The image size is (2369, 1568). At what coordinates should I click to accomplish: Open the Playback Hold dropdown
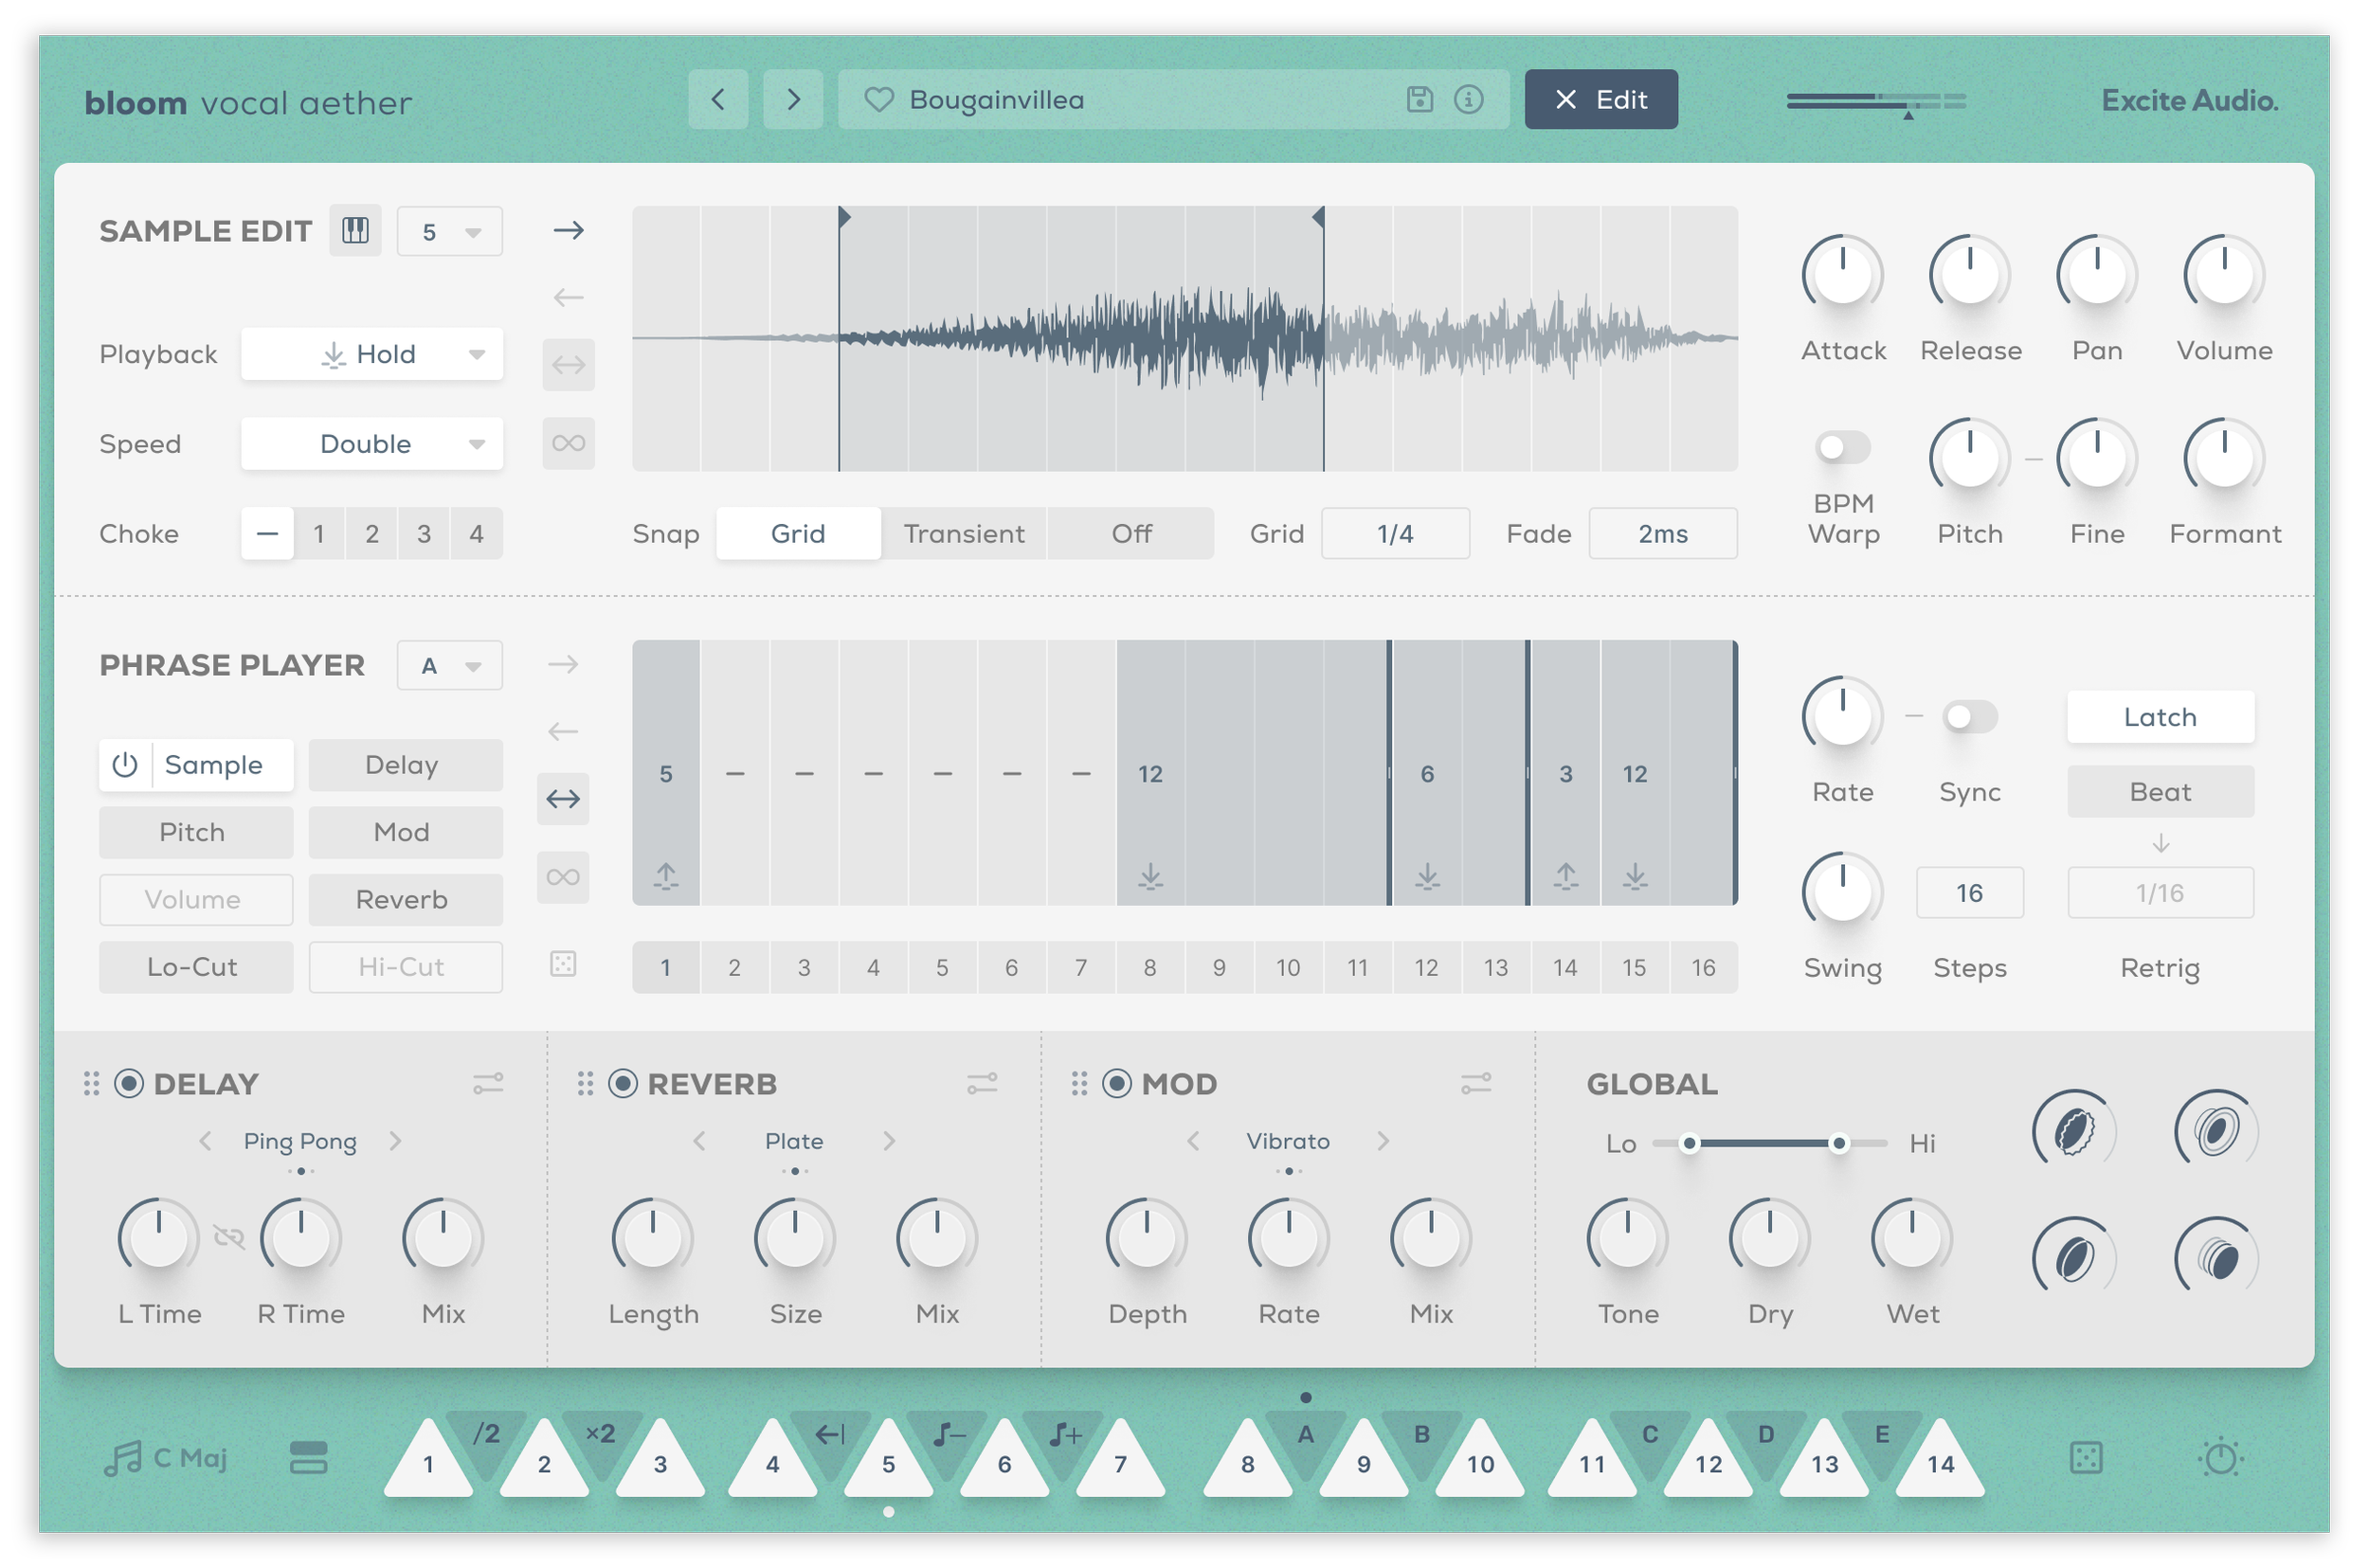372,353
